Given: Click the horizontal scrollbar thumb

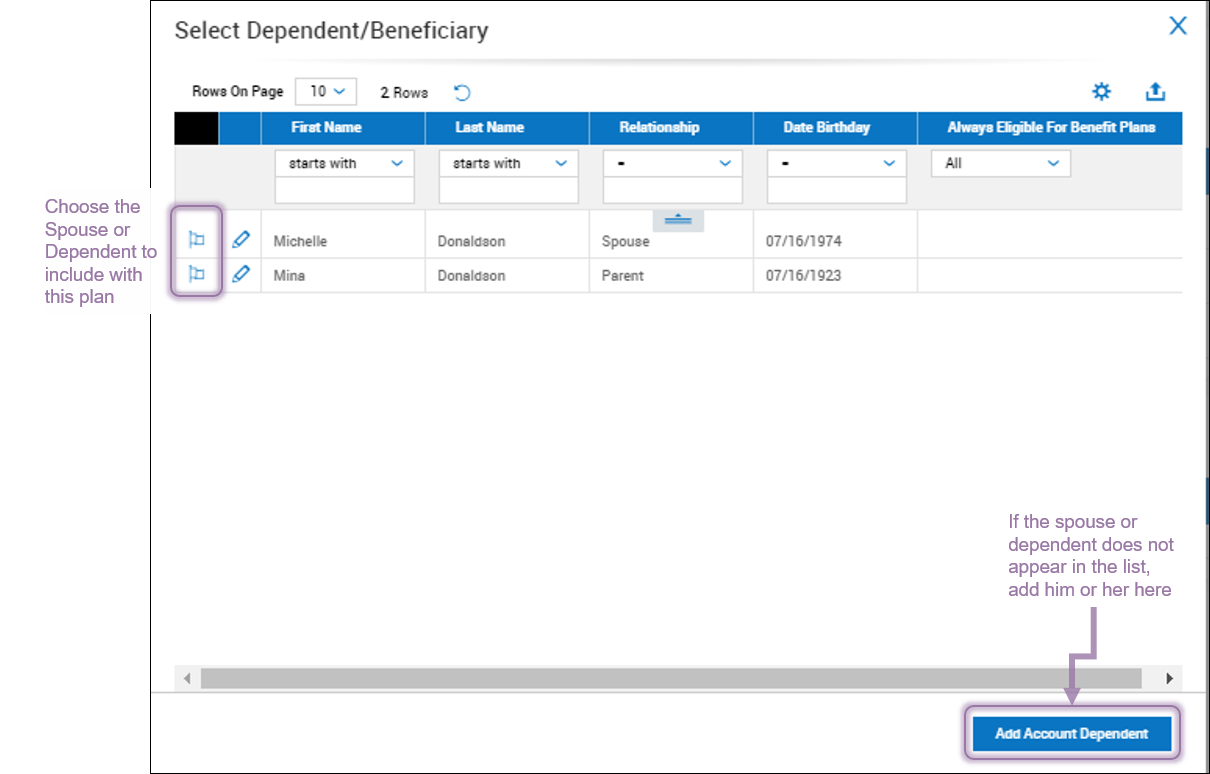Looking at the screenshot, I should point(670,678).
